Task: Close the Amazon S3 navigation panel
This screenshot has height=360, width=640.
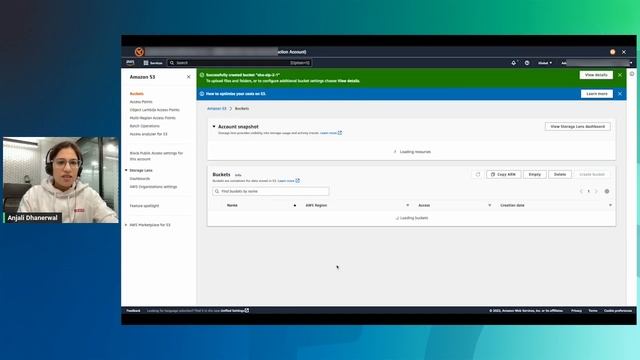Action: [x=189, y=77]
